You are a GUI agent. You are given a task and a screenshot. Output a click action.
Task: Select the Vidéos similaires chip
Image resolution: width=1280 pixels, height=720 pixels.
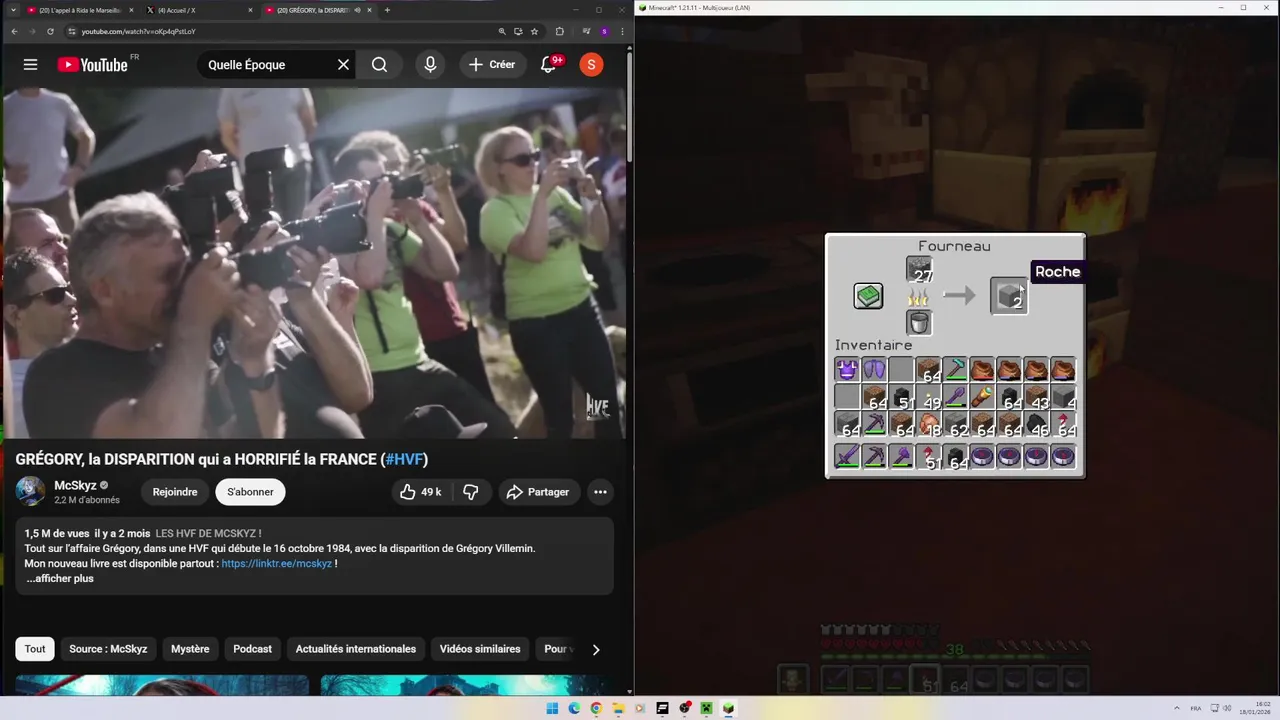[480, 649]
